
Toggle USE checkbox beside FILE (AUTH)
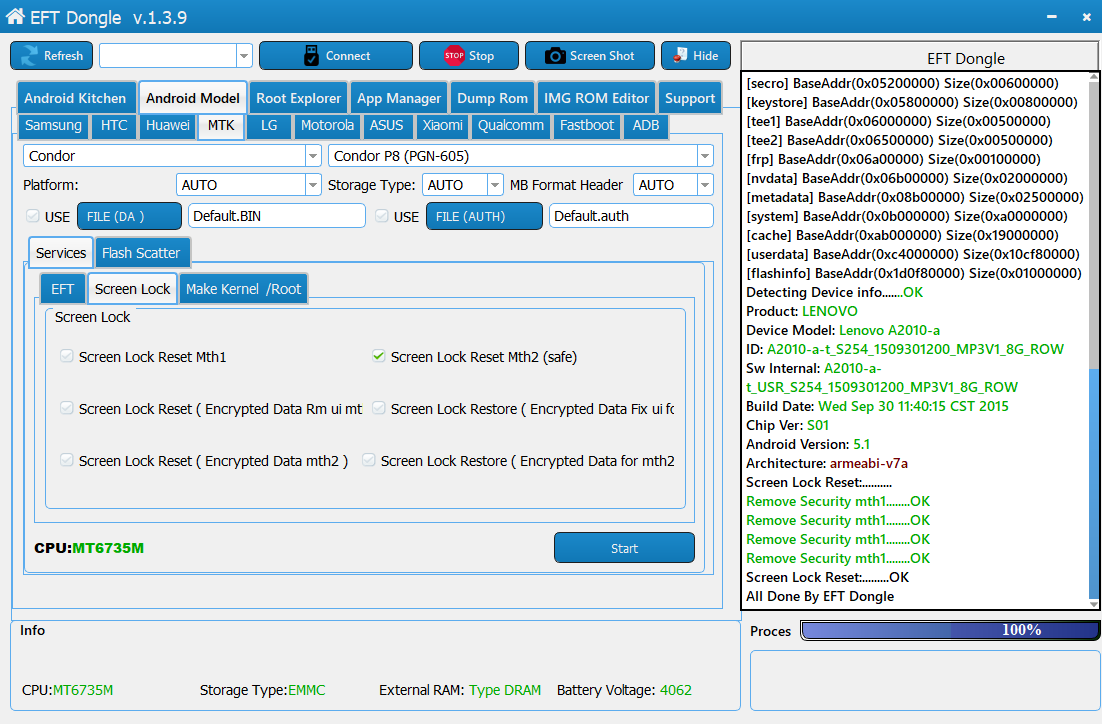[x=382, y=216]
